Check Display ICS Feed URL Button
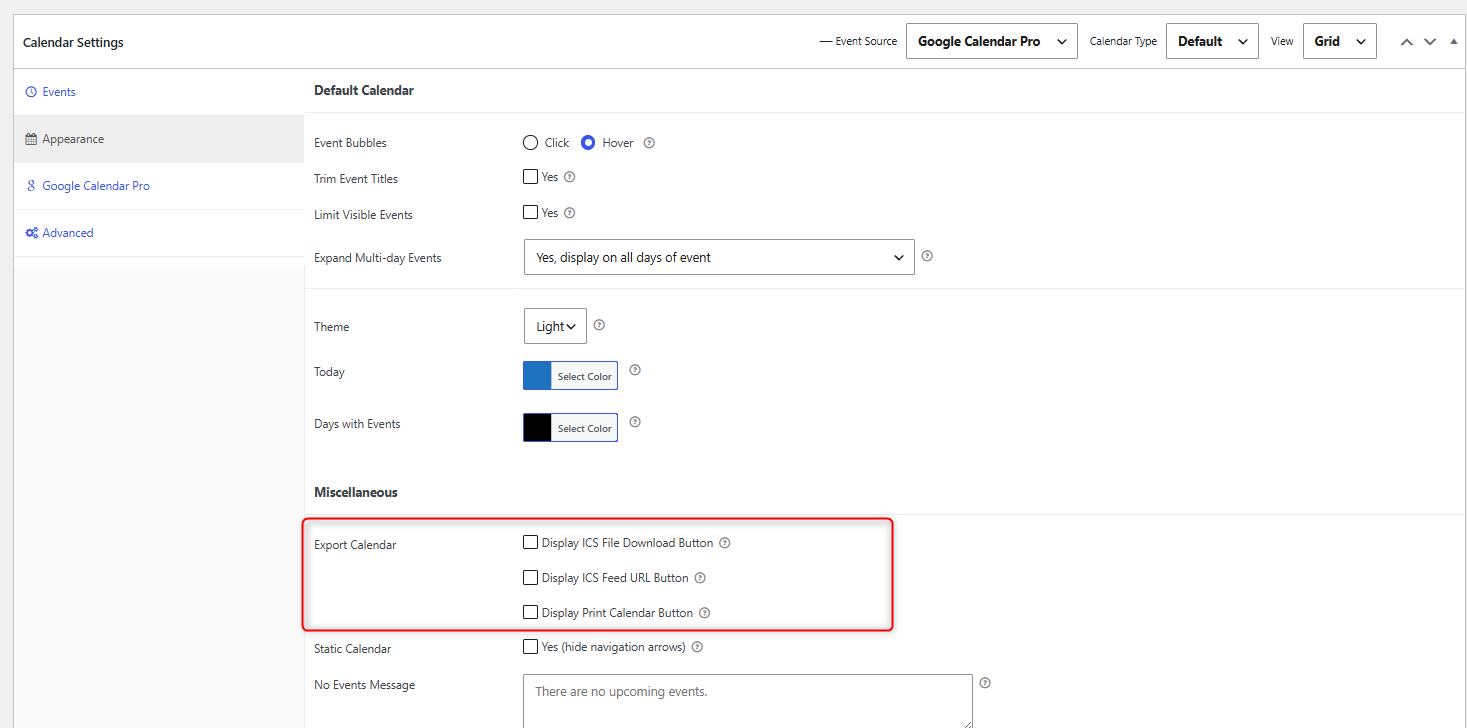The height and width of the screenshot is (728, 1467). pyautogui.click(x=531, y=578)
